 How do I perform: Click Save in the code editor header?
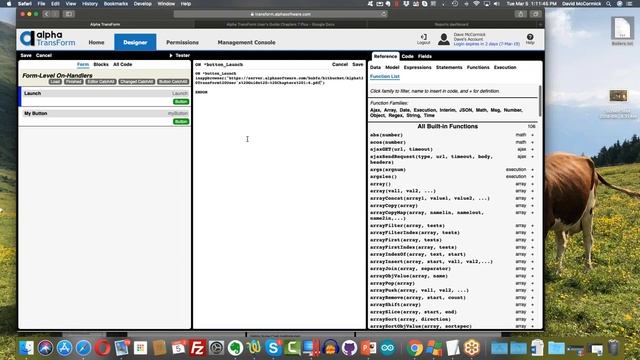coord(358,64)
